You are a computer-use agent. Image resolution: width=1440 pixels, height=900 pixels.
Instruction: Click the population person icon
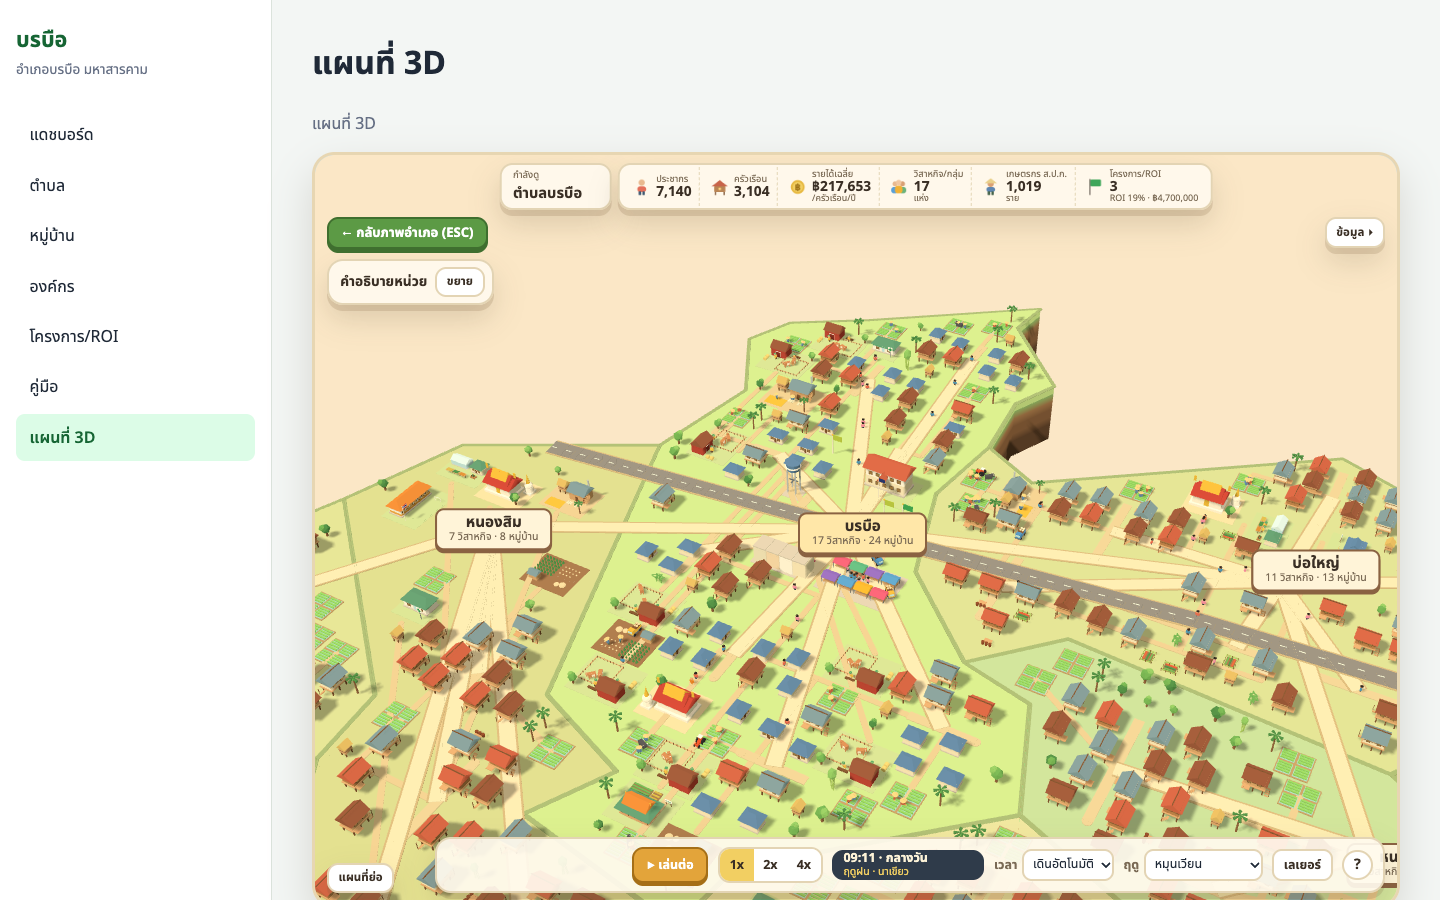[642, 187]
